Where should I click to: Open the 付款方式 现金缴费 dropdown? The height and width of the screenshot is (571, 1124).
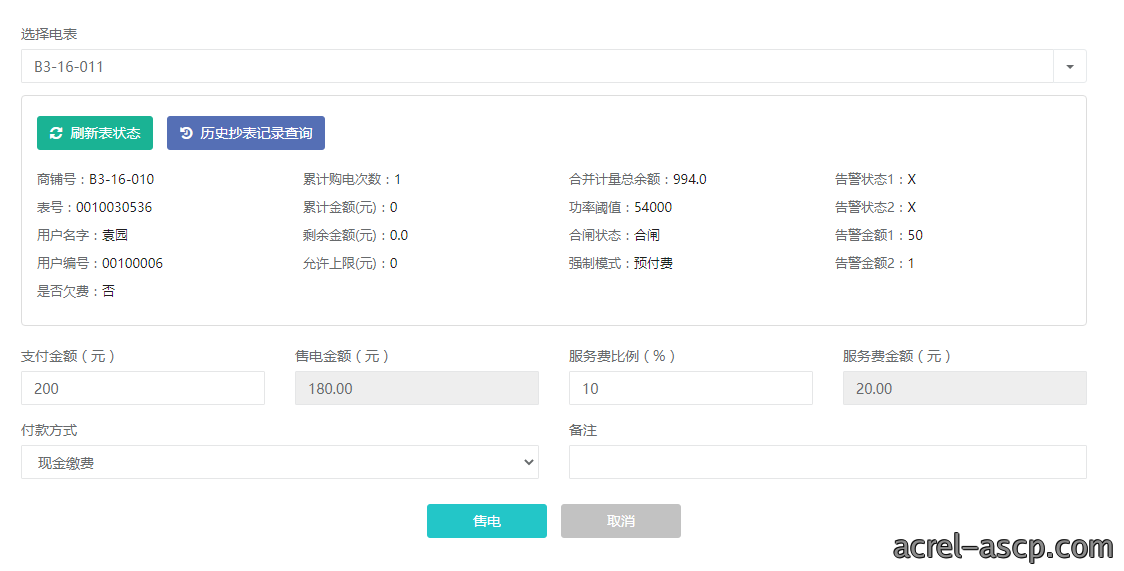tap(280, 463)
